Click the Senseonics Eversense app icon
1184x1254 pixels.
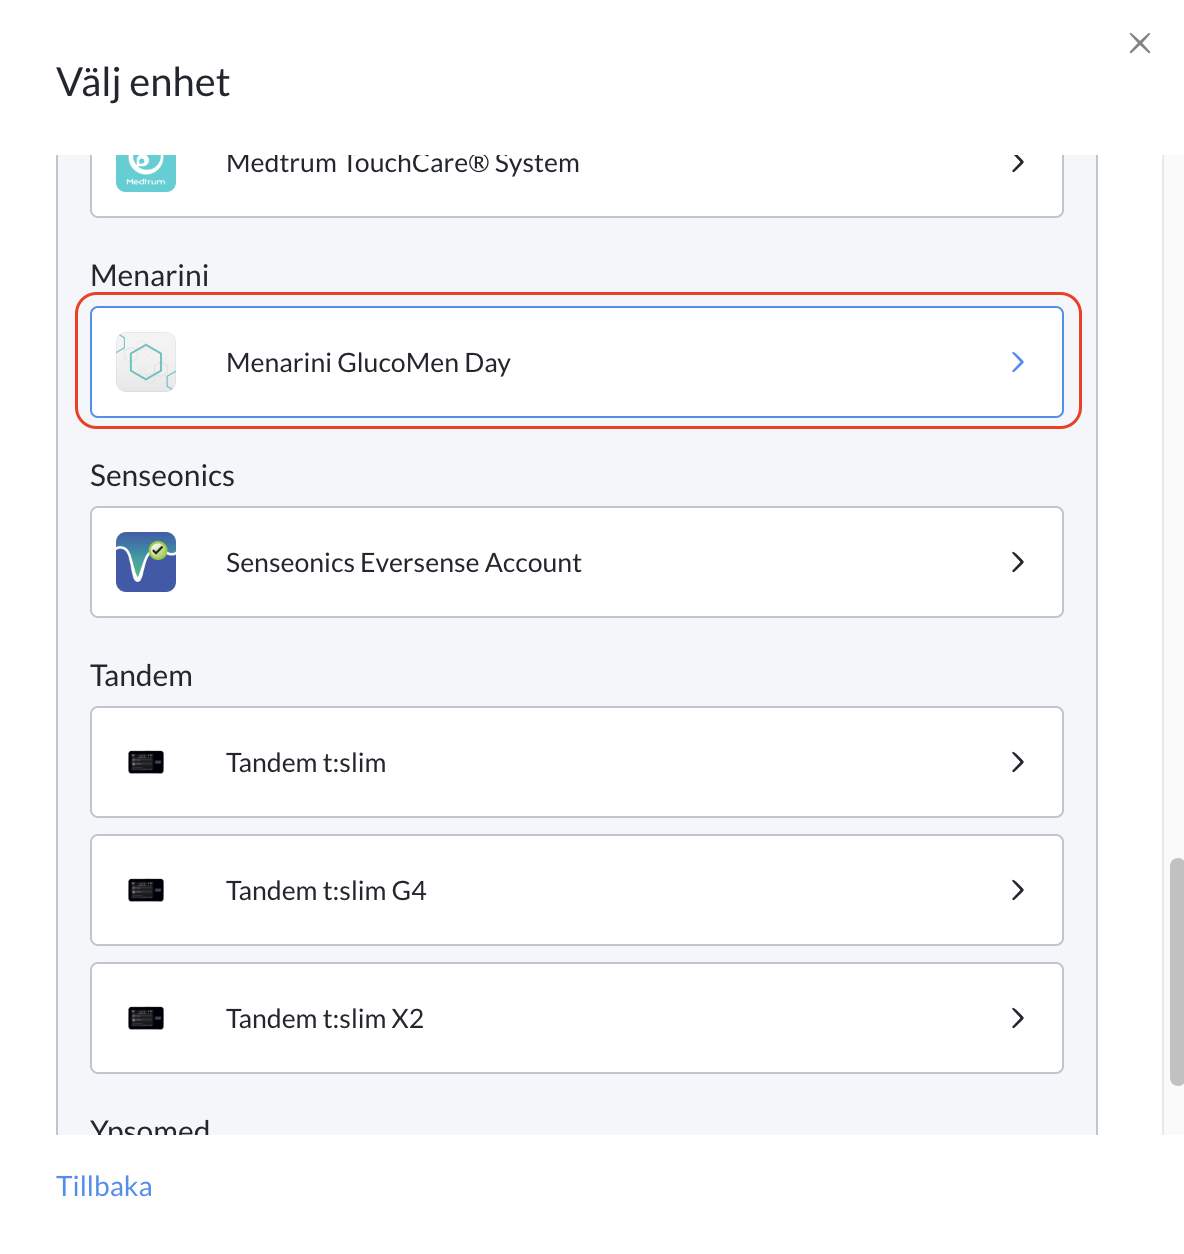click(x=146, y=562)
